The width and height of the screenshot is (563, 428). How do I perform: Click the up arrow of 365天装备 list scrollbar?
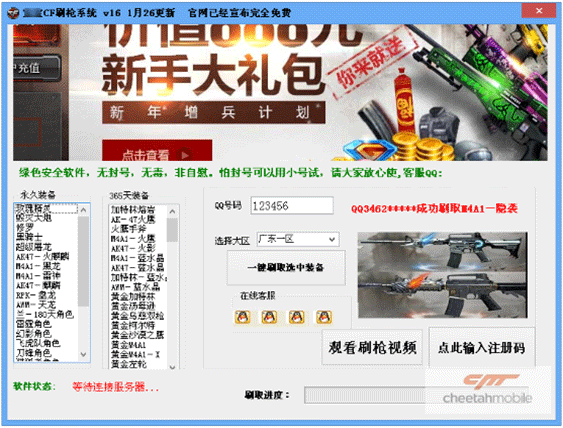[172, 211]
